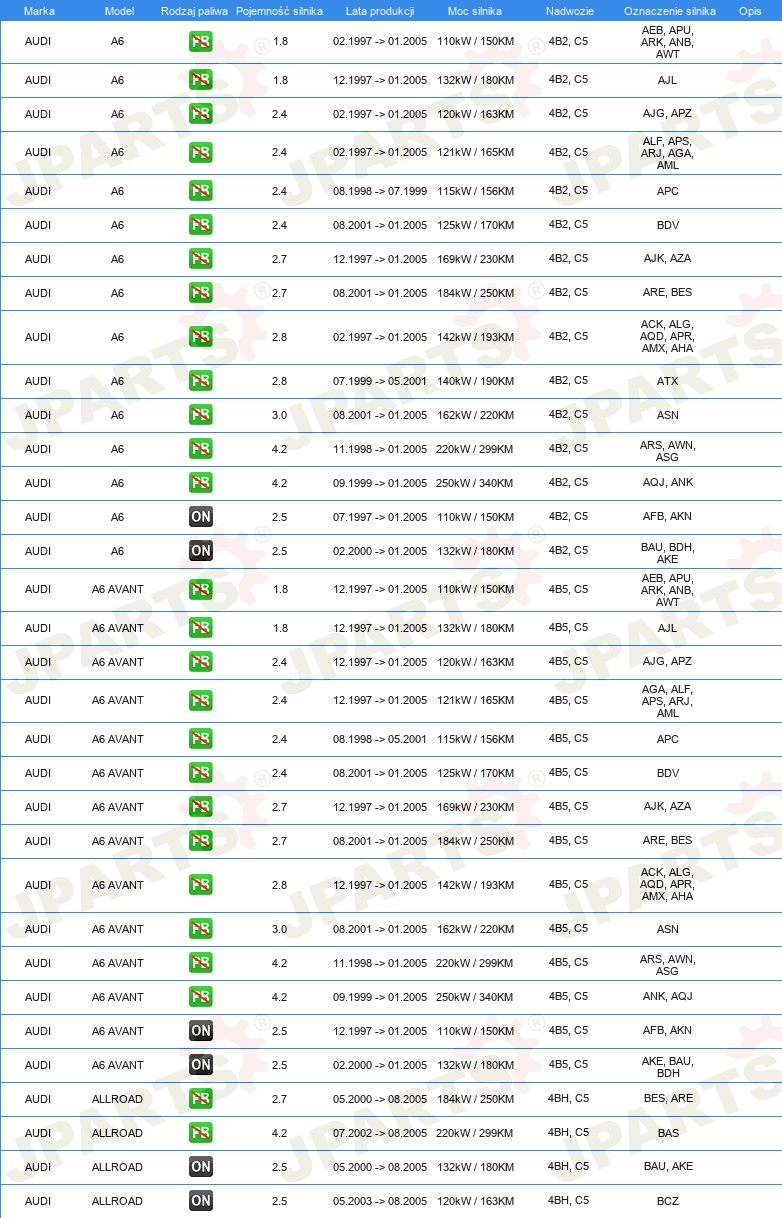Click A6 AVANT model cell in AKE, BAU, BDH row
The width and height of the screenshot is (782, 1218).
pyautogui.click(x=118, y=1065)
